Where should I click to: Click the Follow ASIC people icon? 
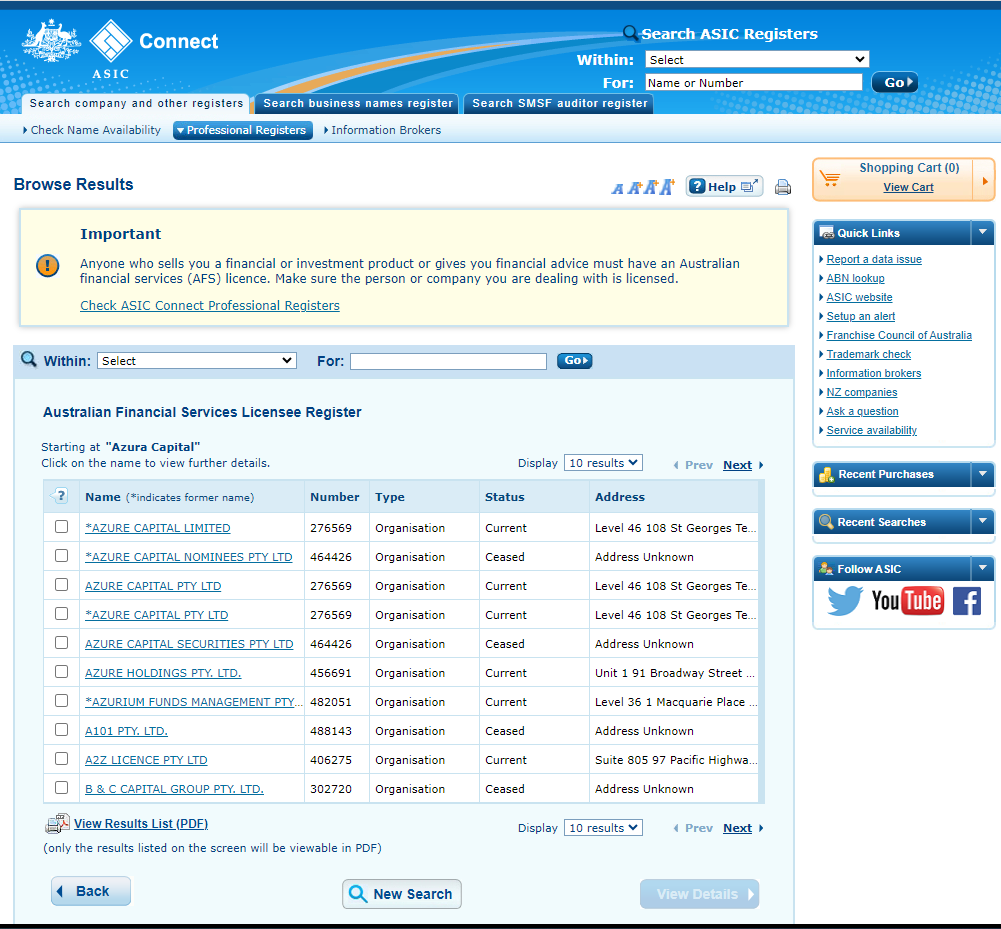click(x=826, y=568)
